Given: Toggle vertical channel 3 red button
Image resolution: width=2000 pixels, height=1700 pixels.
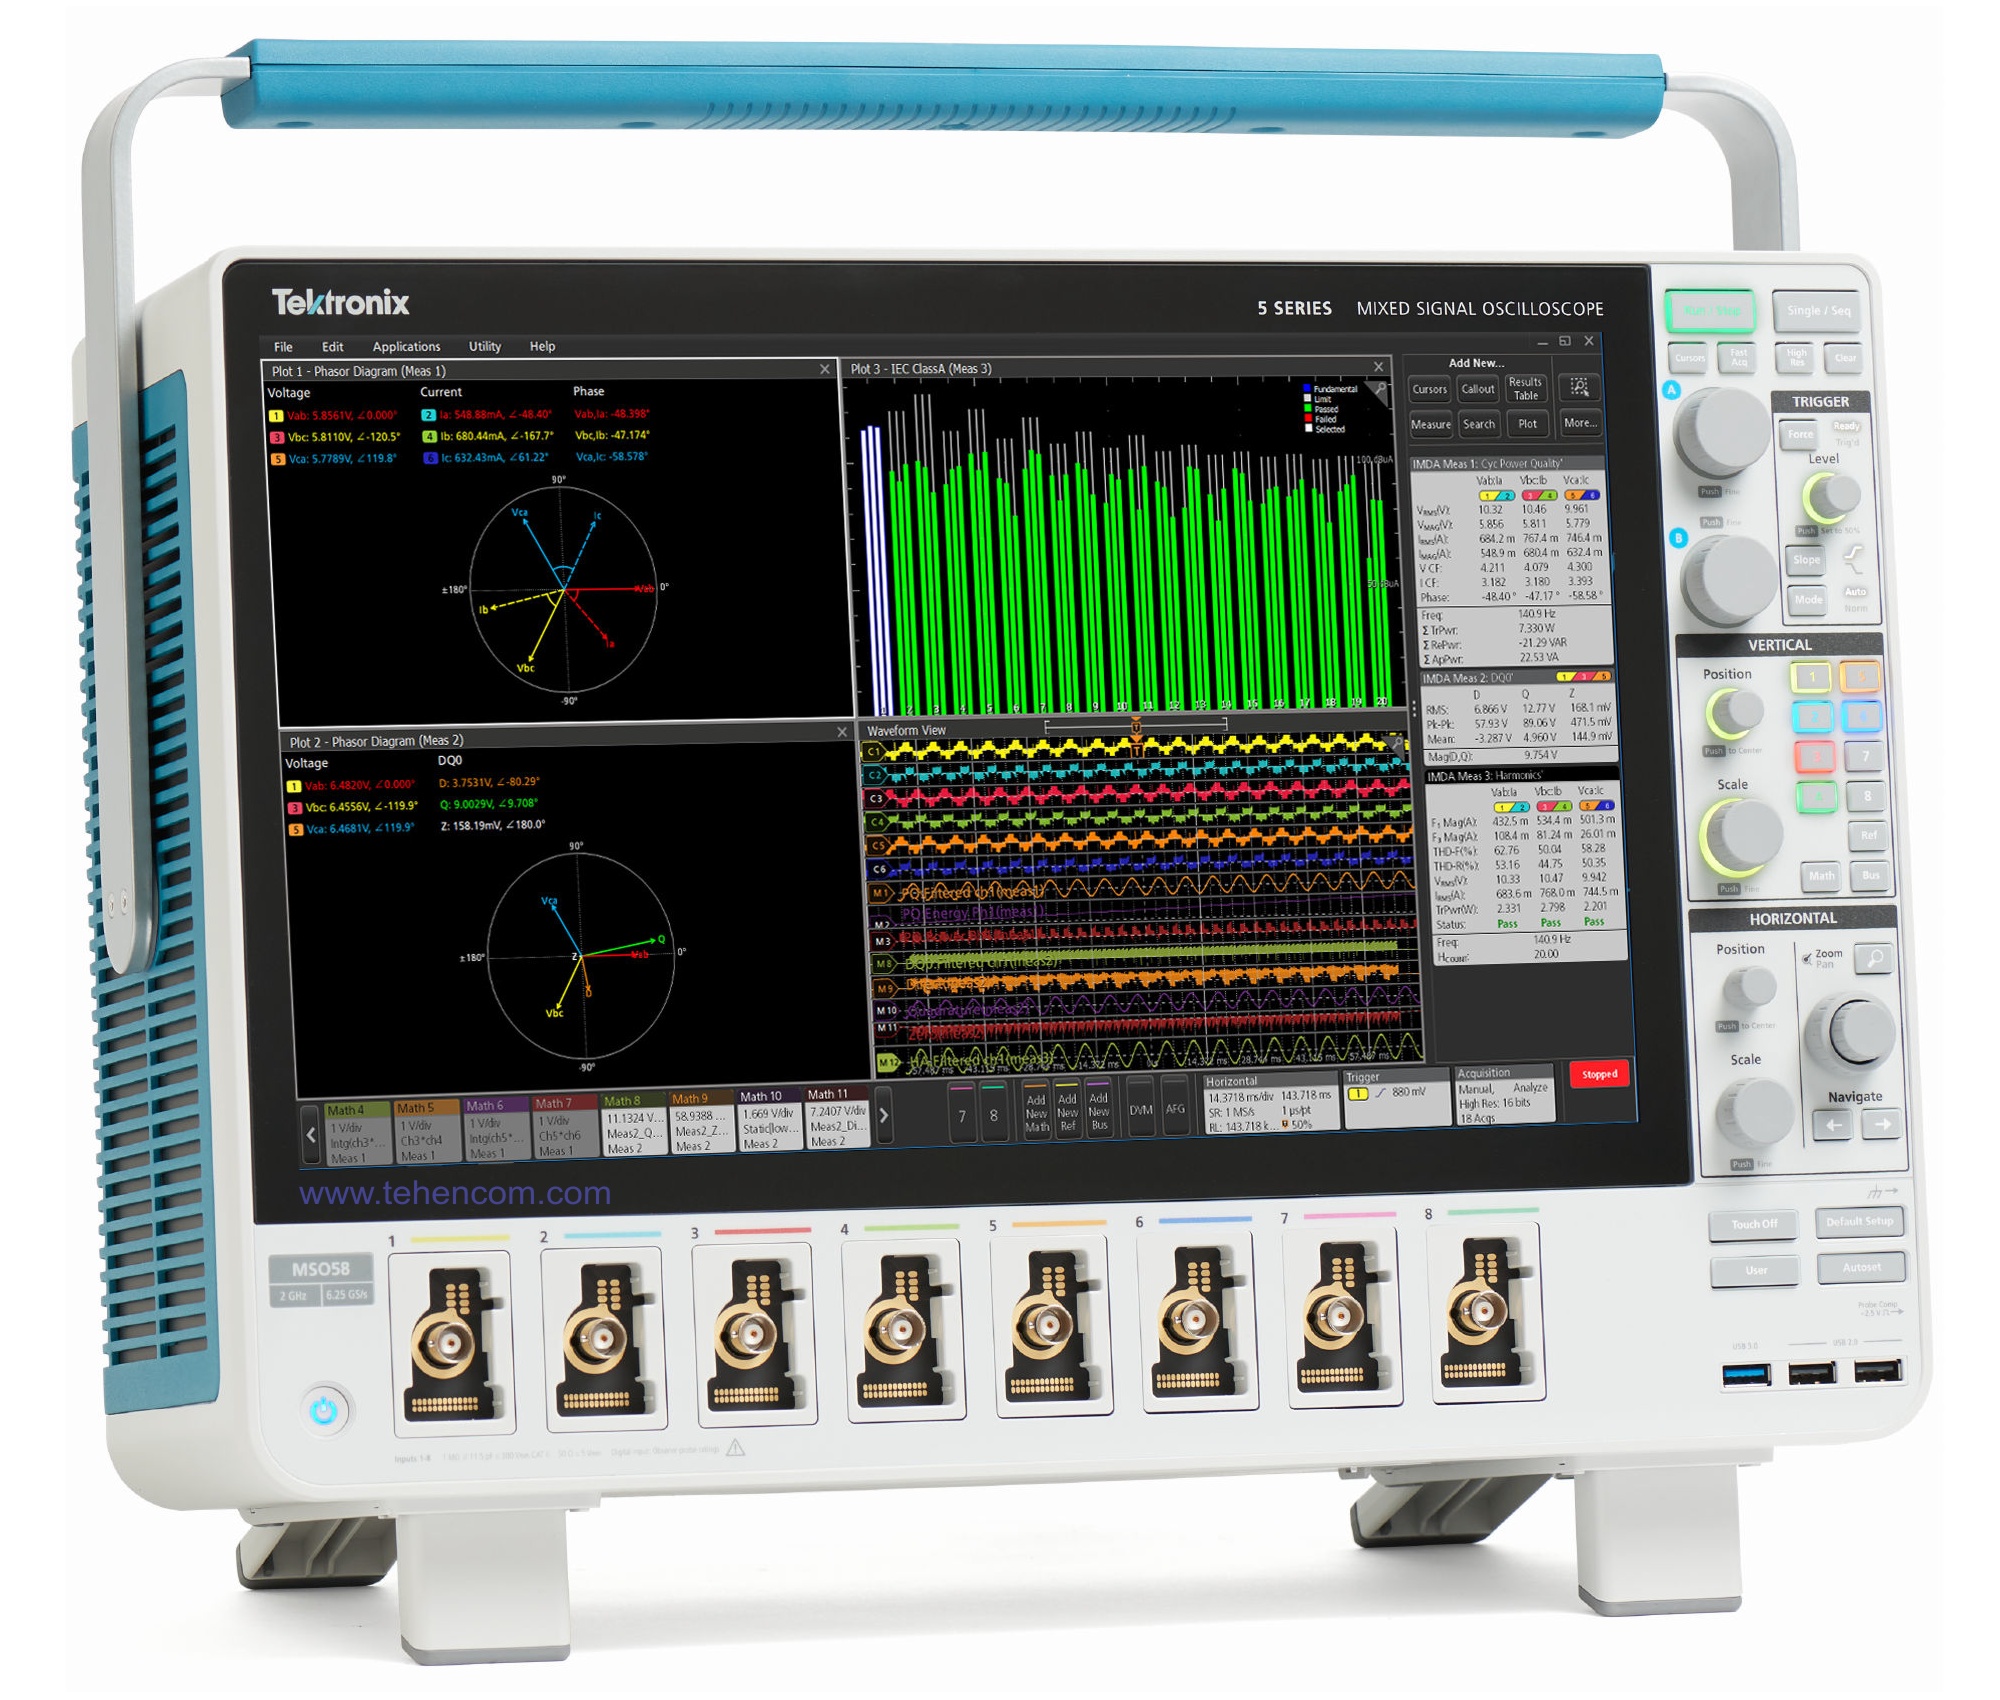Looking at the screenshot, I should 1813,757.
